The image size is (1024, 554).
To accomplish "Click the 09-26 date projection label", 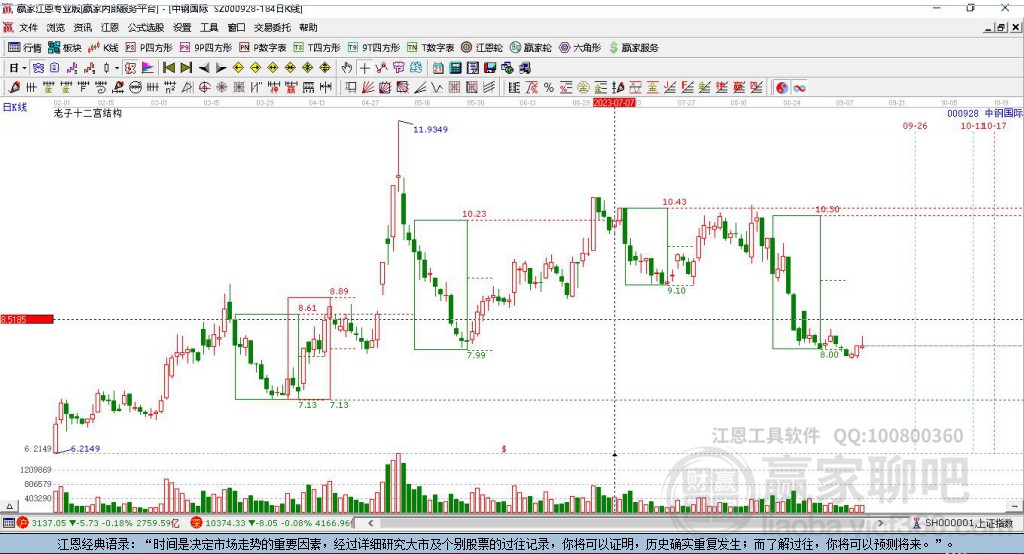I will tap(915, 125).
